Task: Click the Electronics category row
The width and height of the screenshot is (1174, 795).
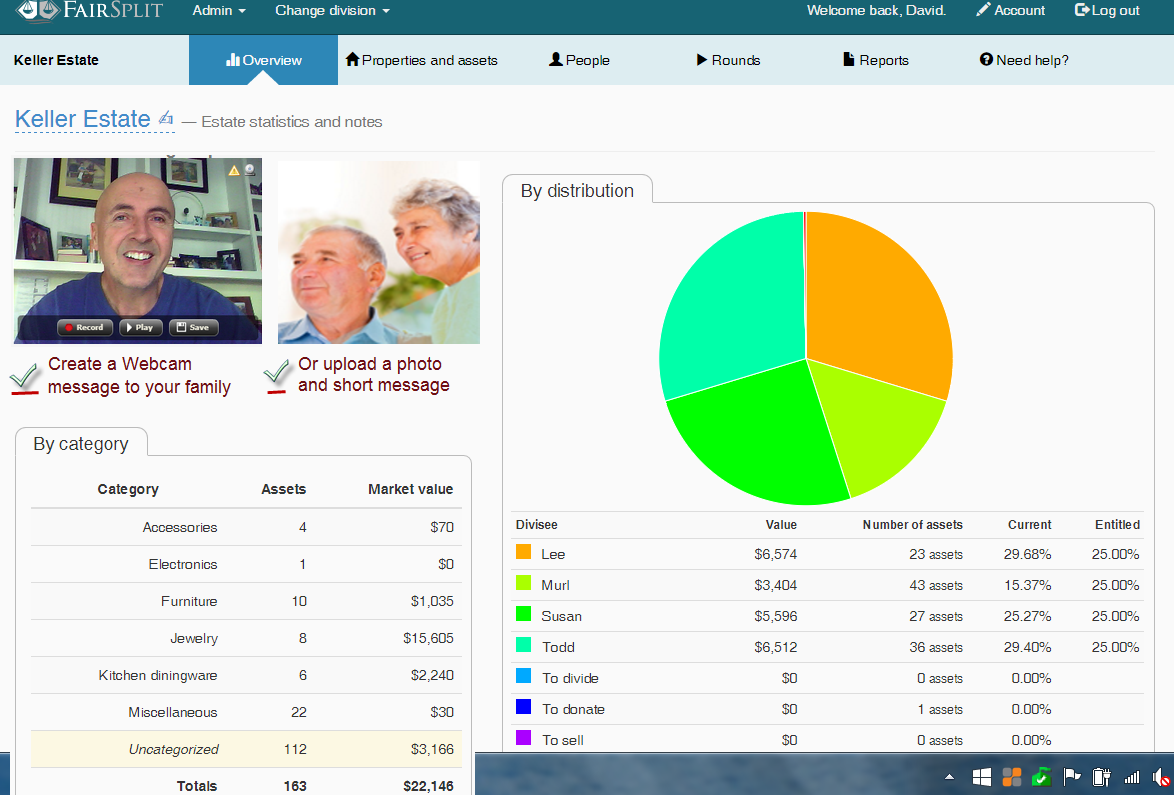Action: 246,564
